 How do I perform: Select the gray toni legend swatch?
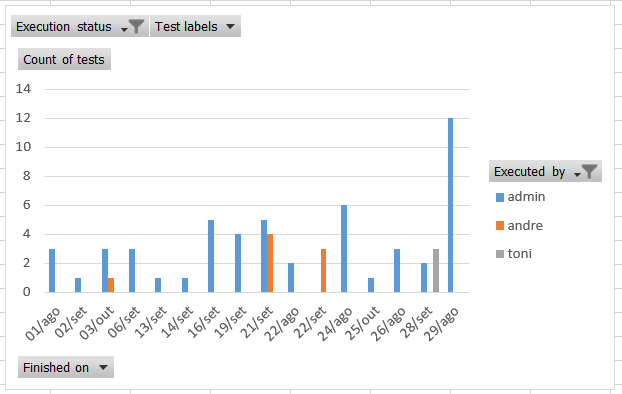(x=500, y=254)
